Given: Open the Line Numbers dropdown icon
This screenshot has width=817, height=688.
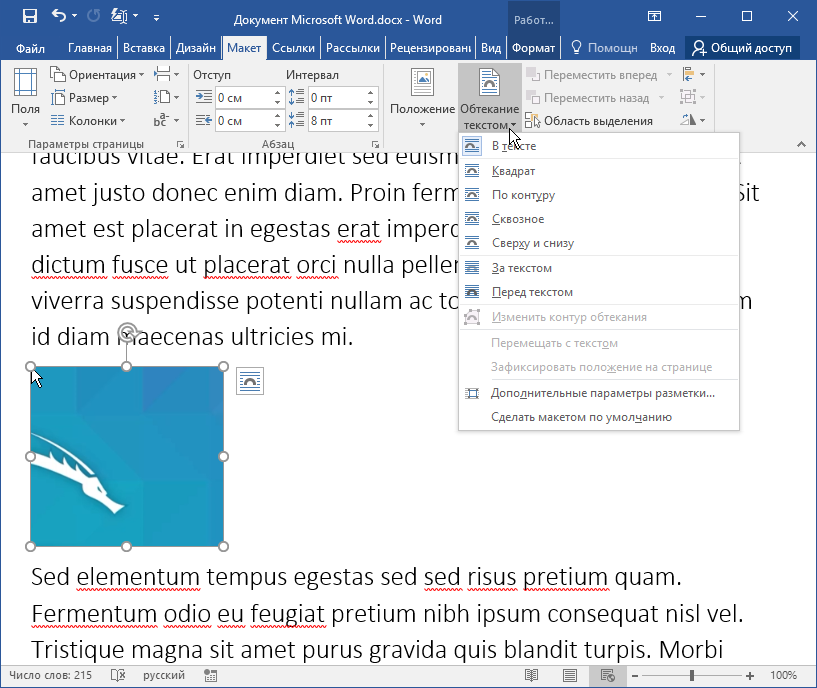Looking at the screenshot, I should pos(167,97).
